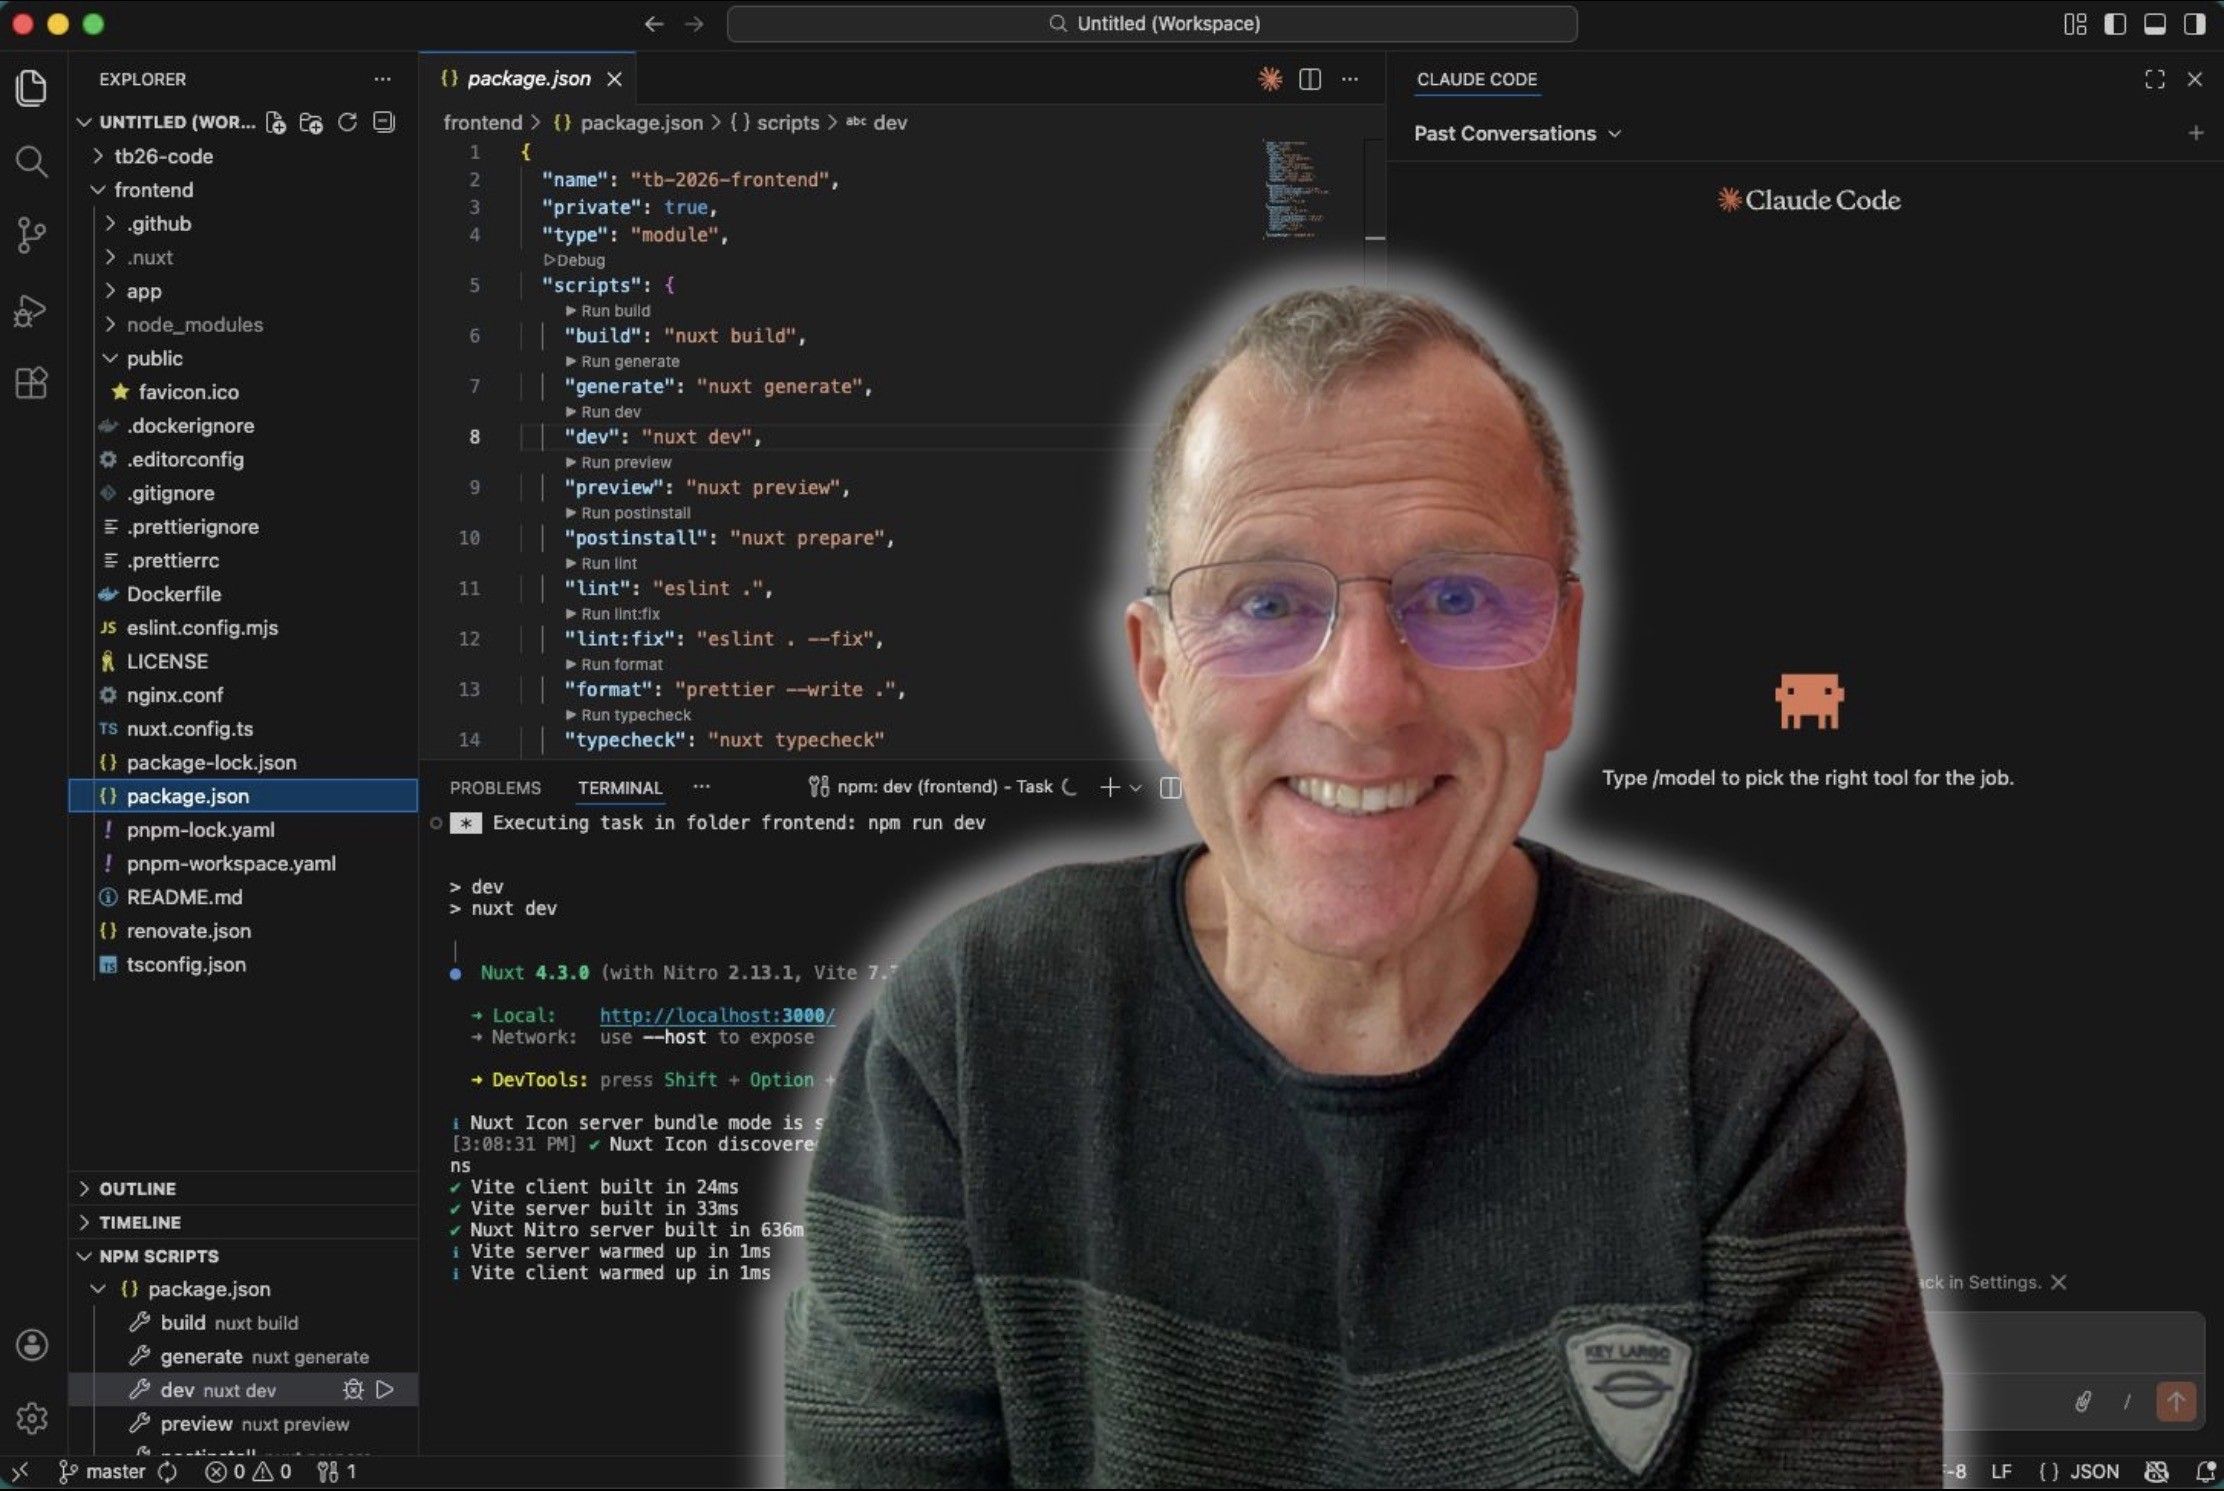Click the attach file paperclip icon
This screenshot has height=1491, width=2224.
pyautogui.click(x=2083, y=1401)
